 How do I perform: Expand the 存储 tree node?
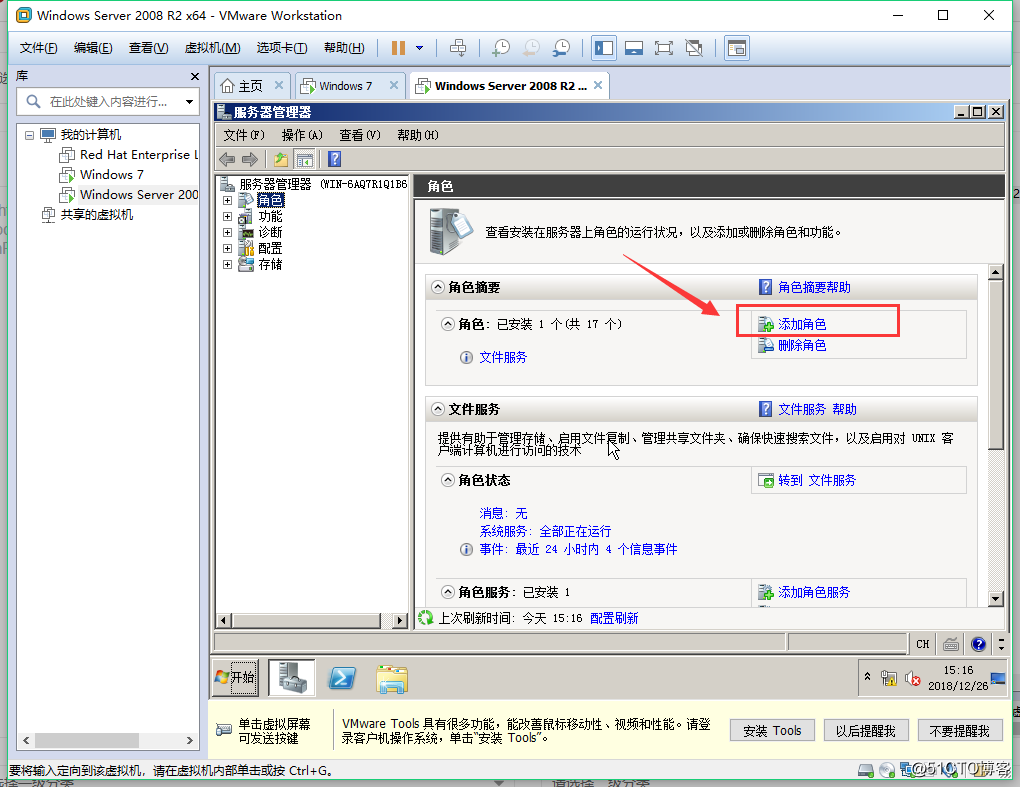(x=227, y=265)
